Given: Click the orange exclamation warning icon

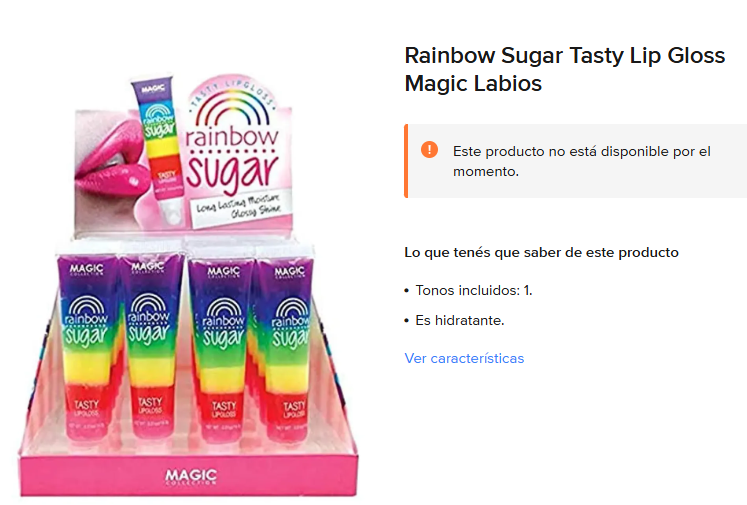Looking at the screenshot, I should (429, 149).
